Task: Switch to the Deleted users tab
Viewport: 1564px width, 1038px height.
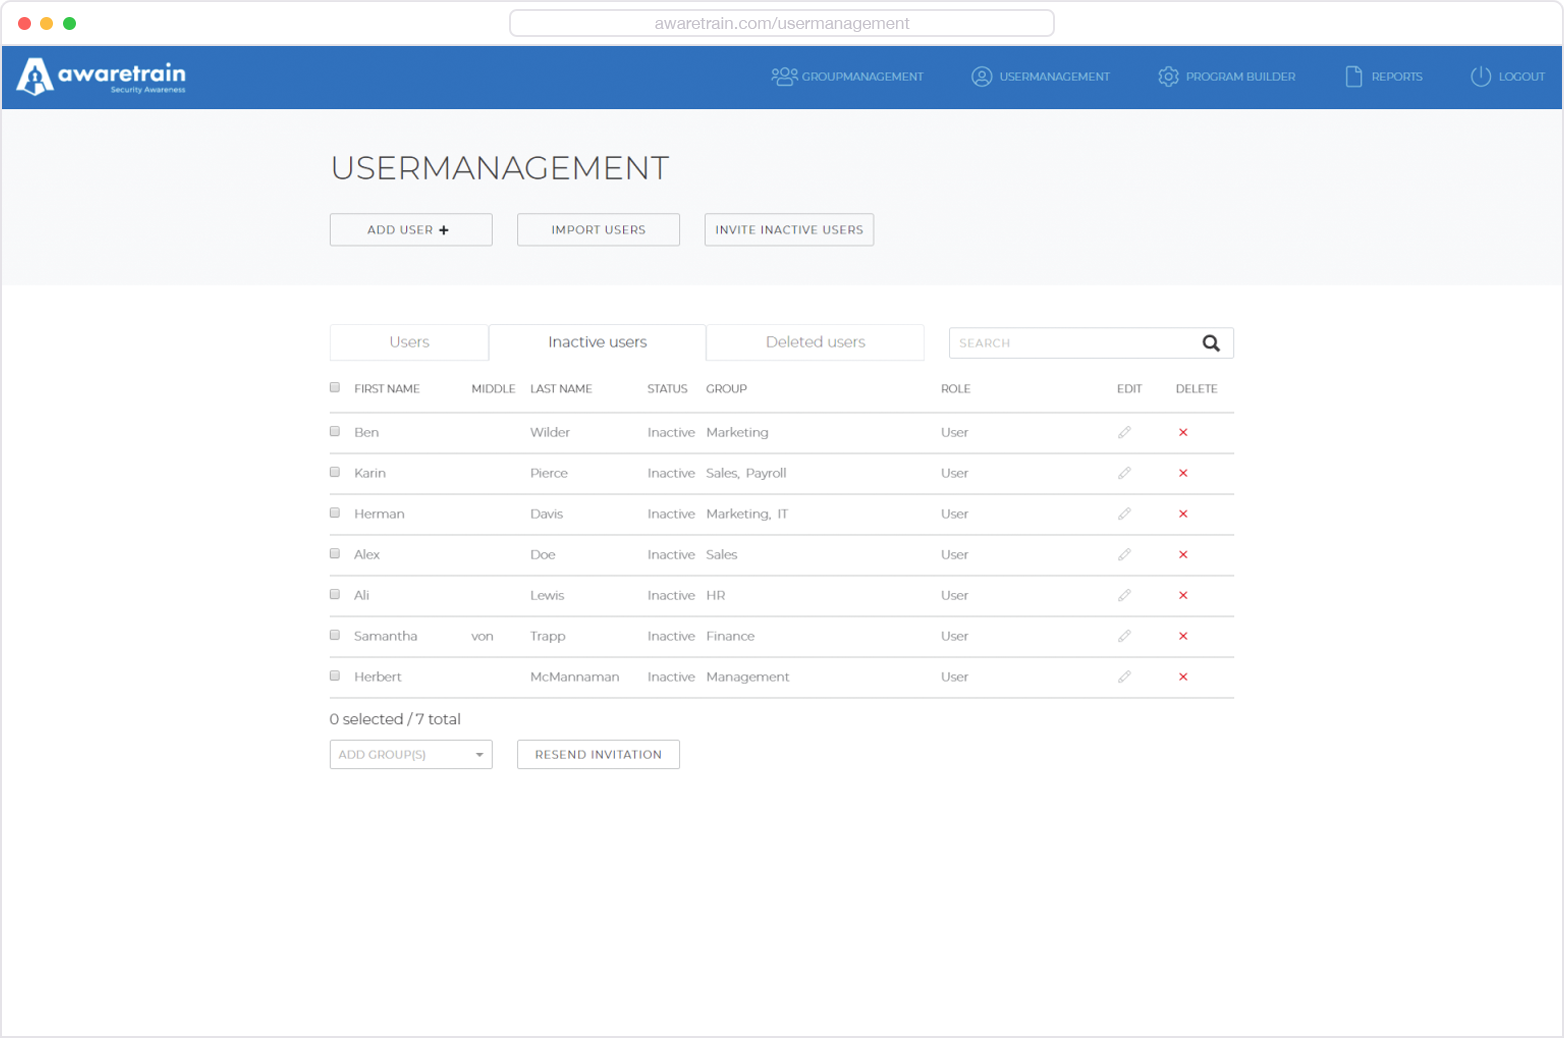Action: (x=815, y=342)
